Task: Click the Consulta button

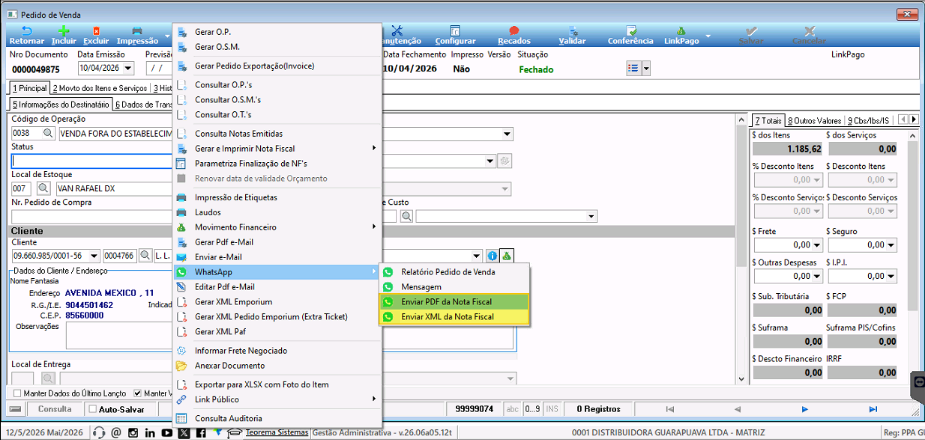Action: click(55, 409)
